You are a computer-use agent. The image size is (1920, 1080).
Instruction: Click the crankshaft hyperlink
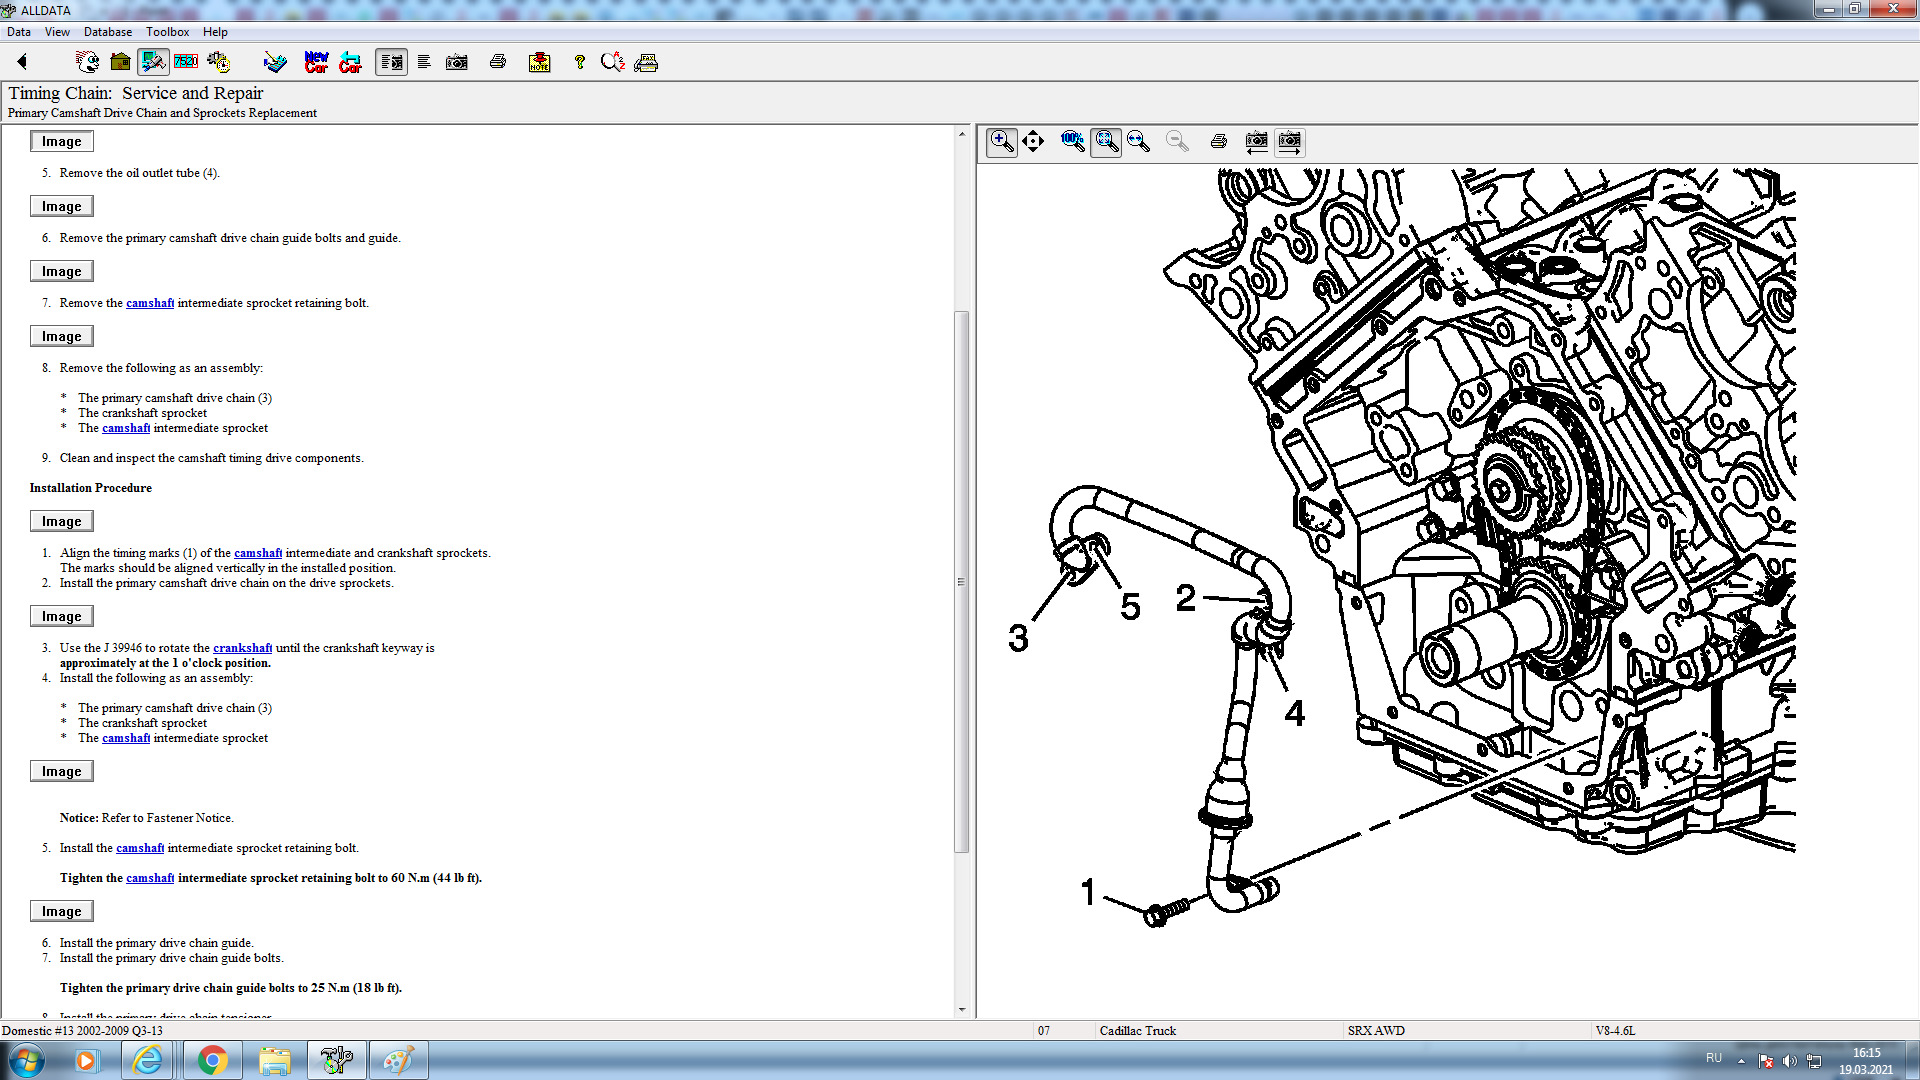242,648
